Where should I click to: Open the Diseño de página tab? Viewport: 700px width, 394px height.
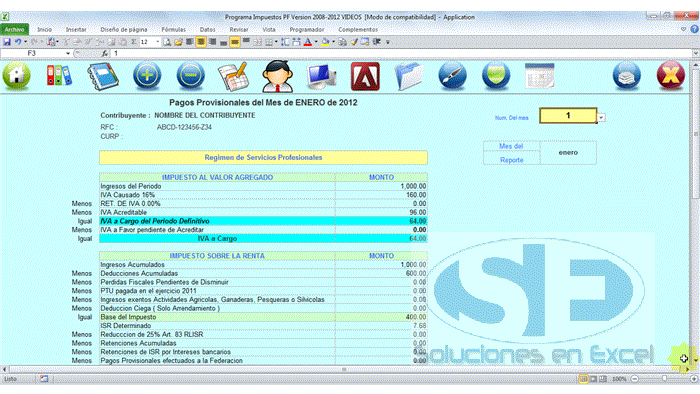tap(124, 29)
